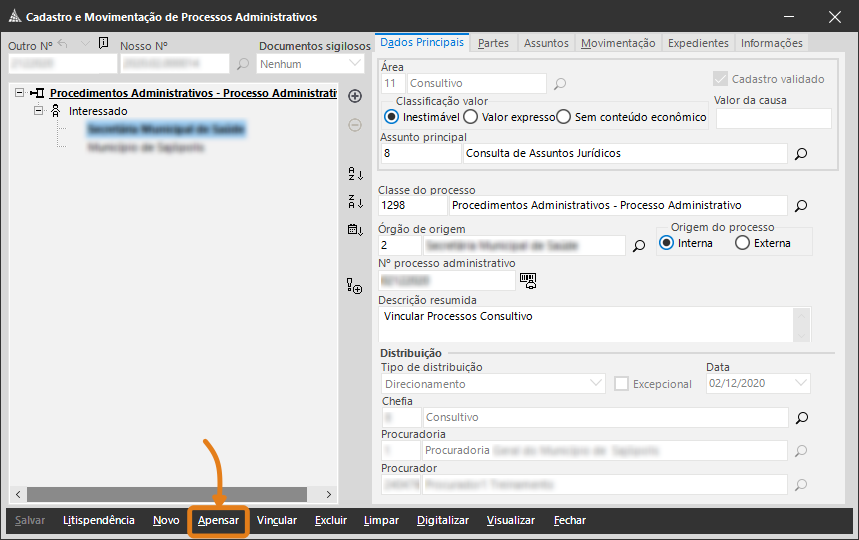Open the Partes tab
The image size is (859, 540).
tap(493, 43)
